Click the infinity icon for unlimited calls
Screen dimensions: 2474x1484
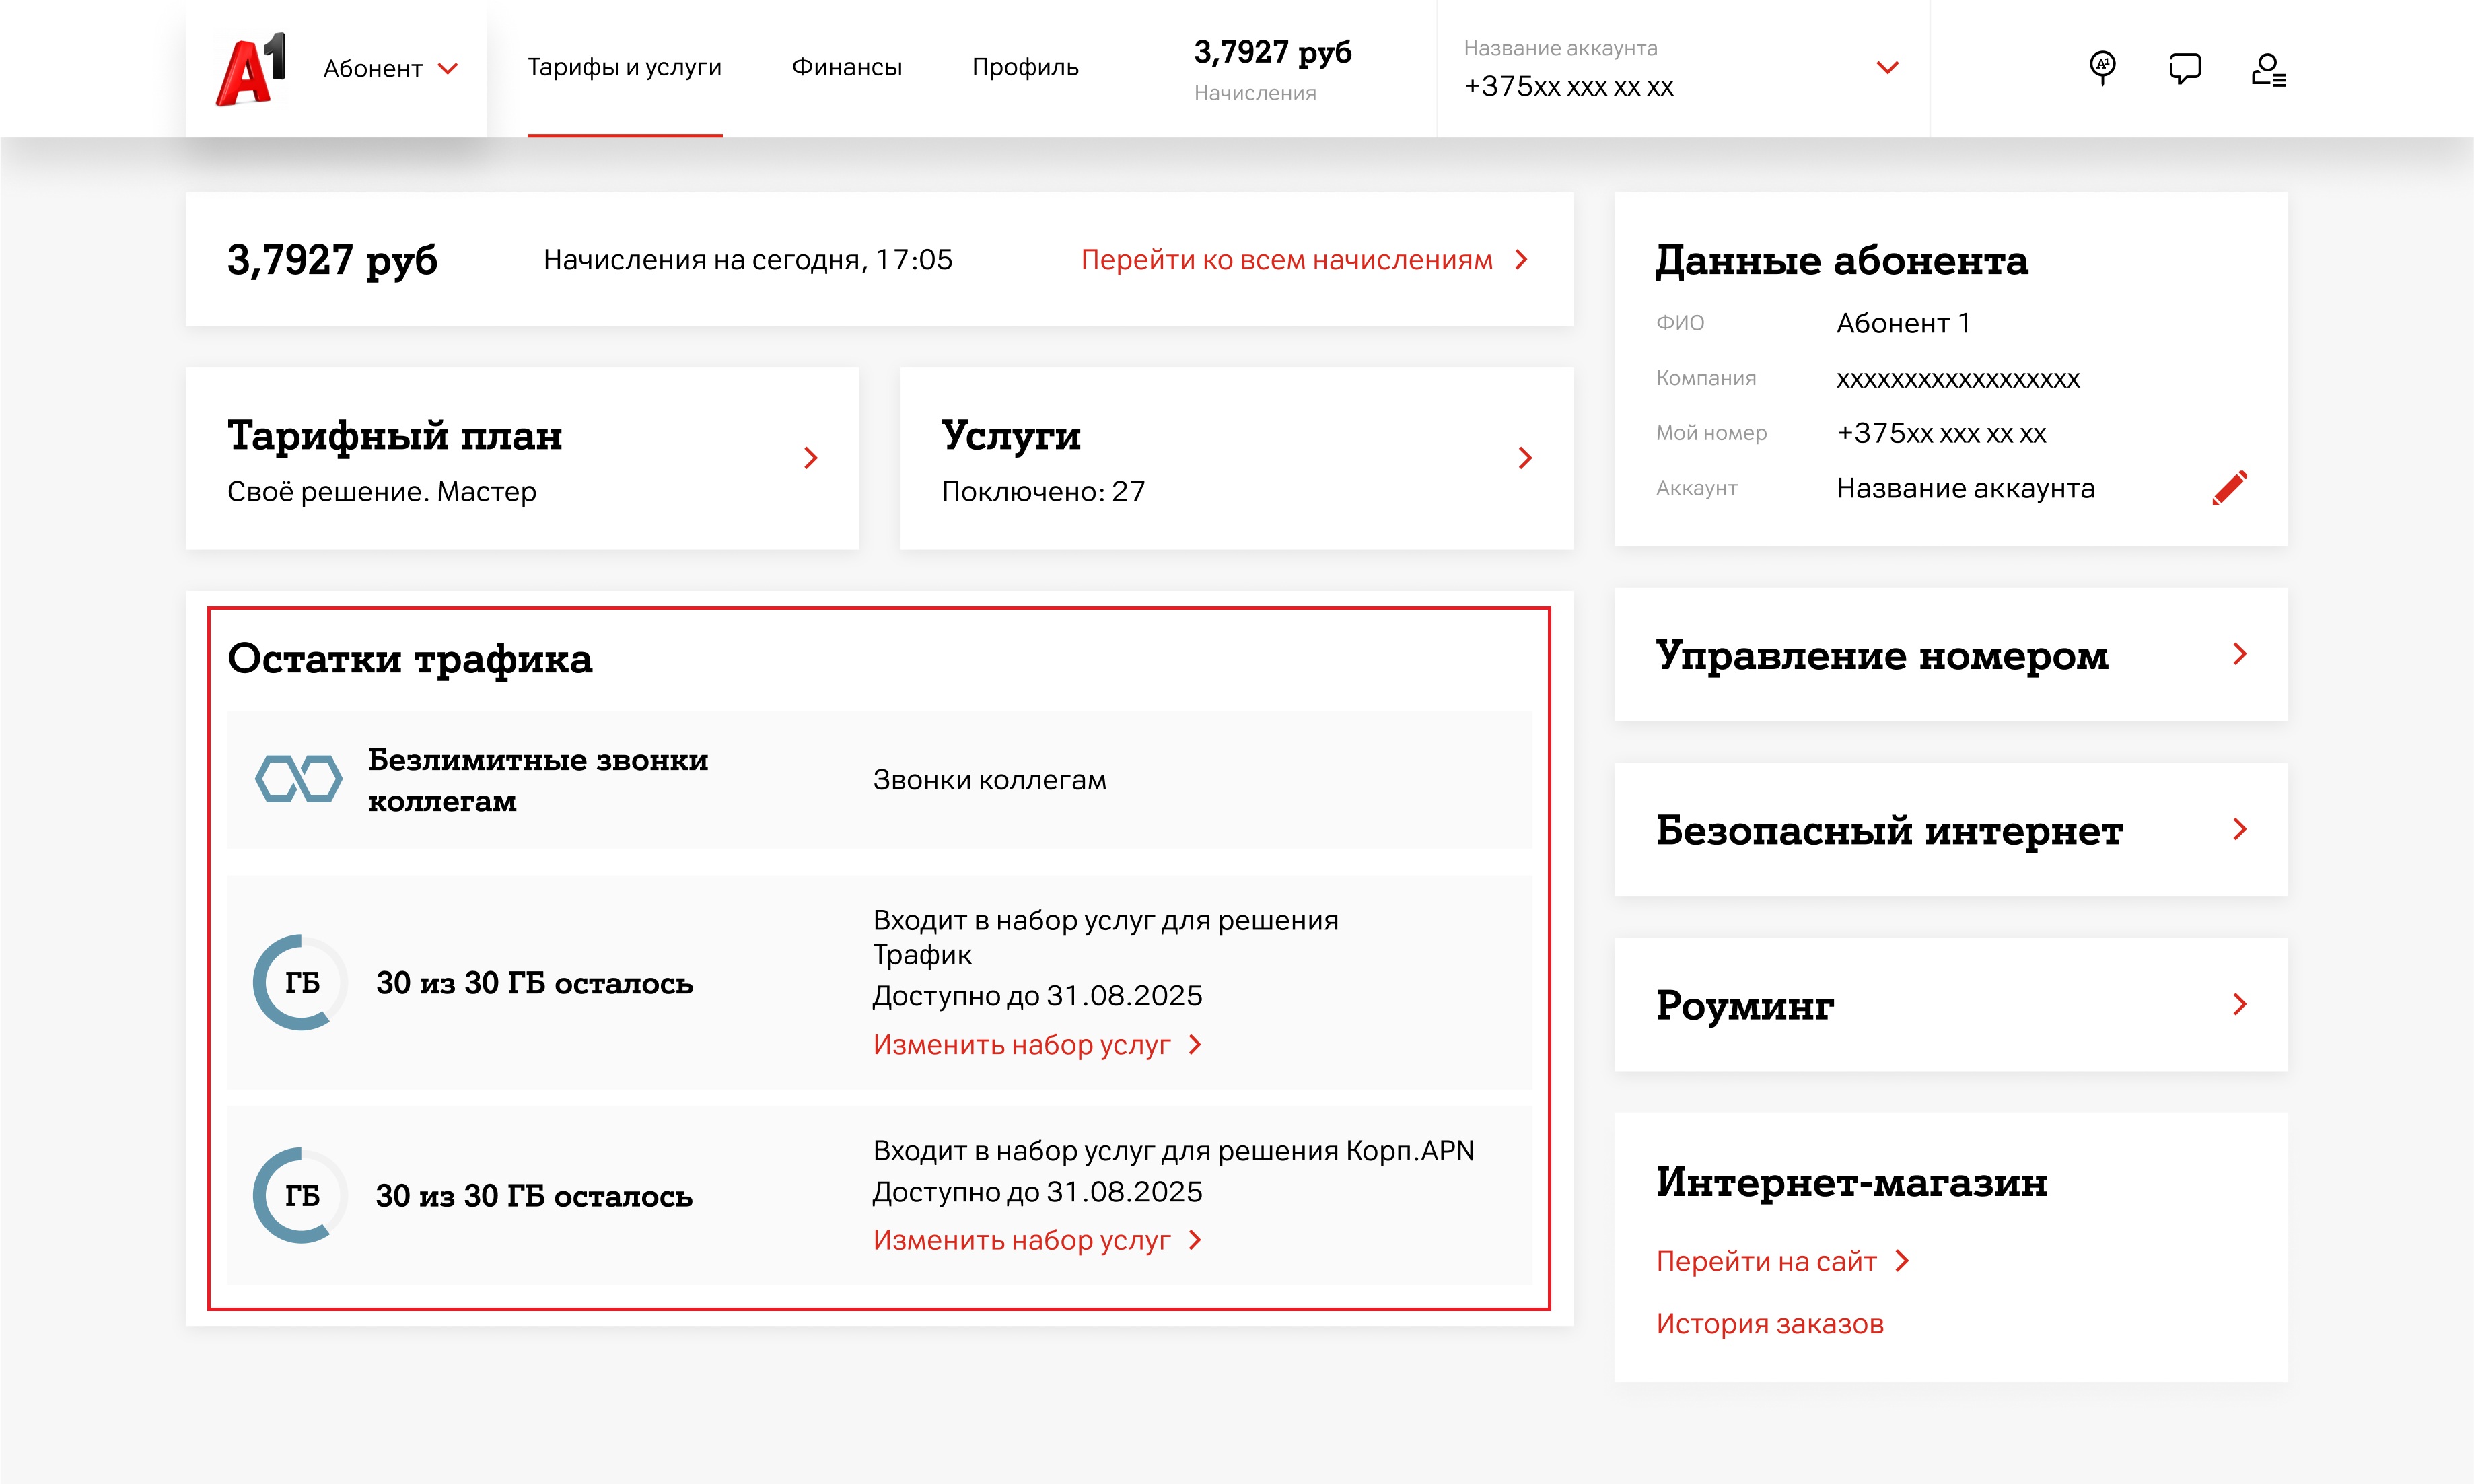coord(298,779)
